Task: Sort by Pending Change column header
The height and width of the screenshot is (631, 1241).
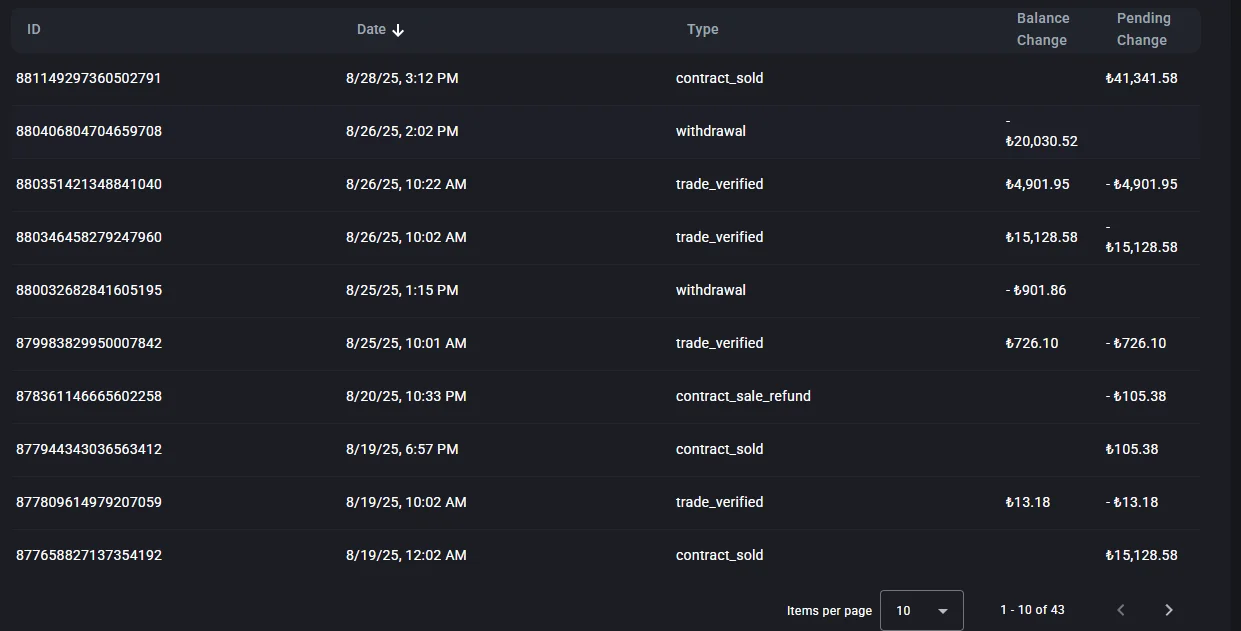Action: coord(1142,29)
